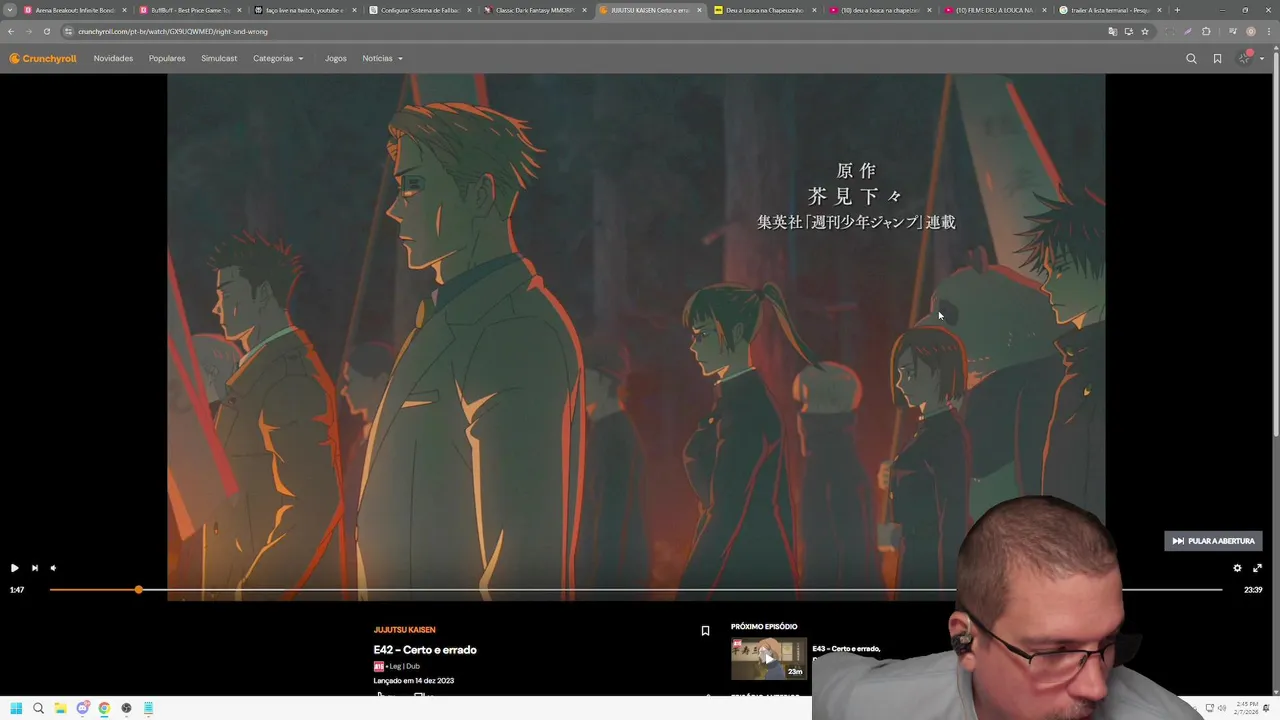1280x720 pixels.
Task: Open a new browser tab
Action: pyautogui.click(x=1177, y=10)
